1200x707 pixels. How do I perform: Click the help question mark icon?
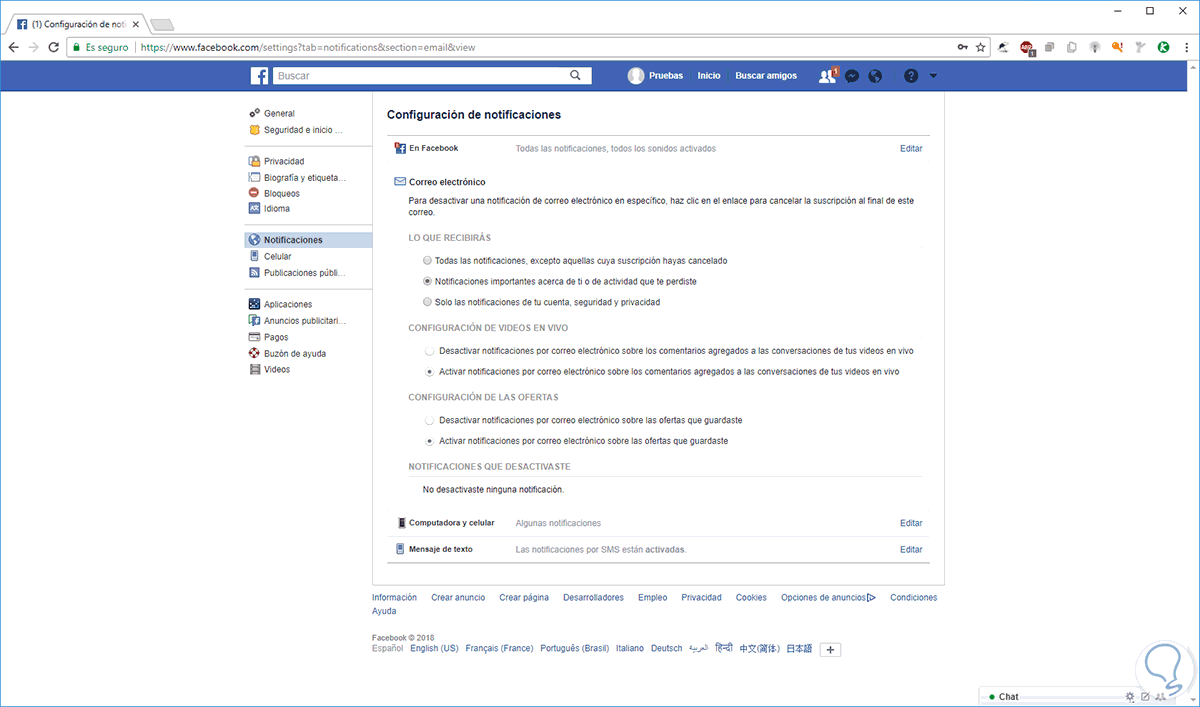point(910,76)
